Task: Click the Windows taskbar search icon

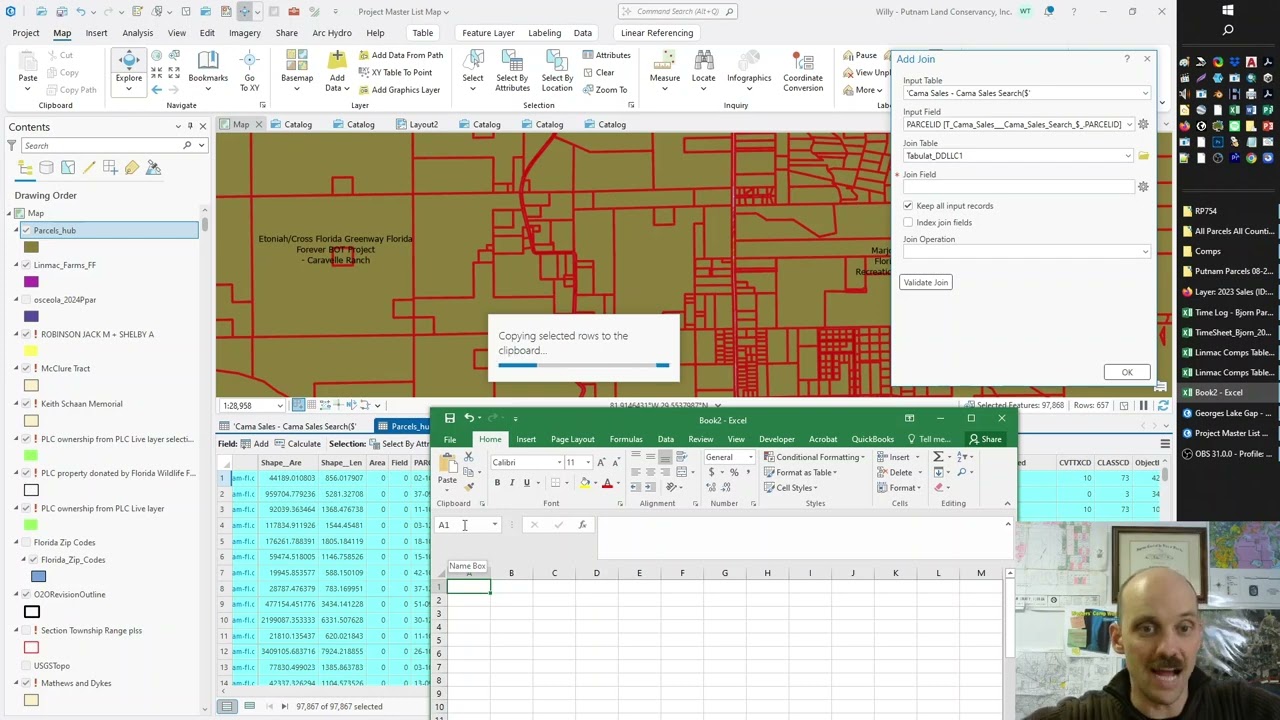Action: (x=1228, y=31)
